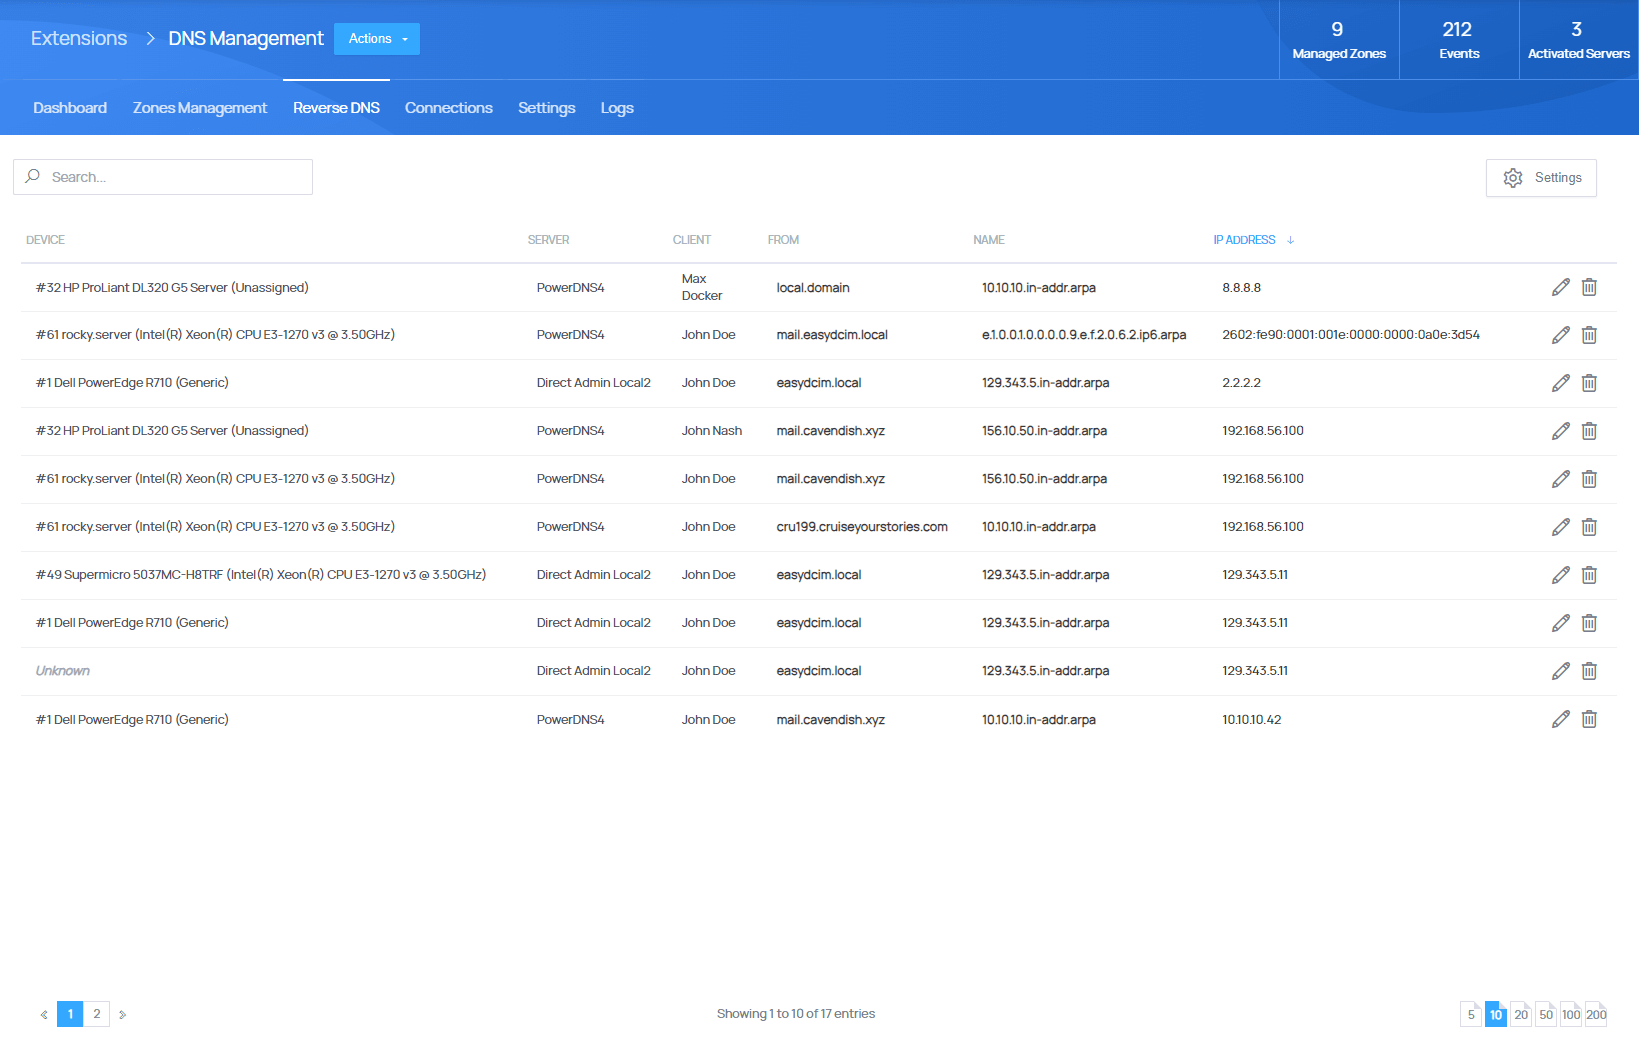Click the search magnifier icon
The image size is (1639, 1043).
pos(33,176)
